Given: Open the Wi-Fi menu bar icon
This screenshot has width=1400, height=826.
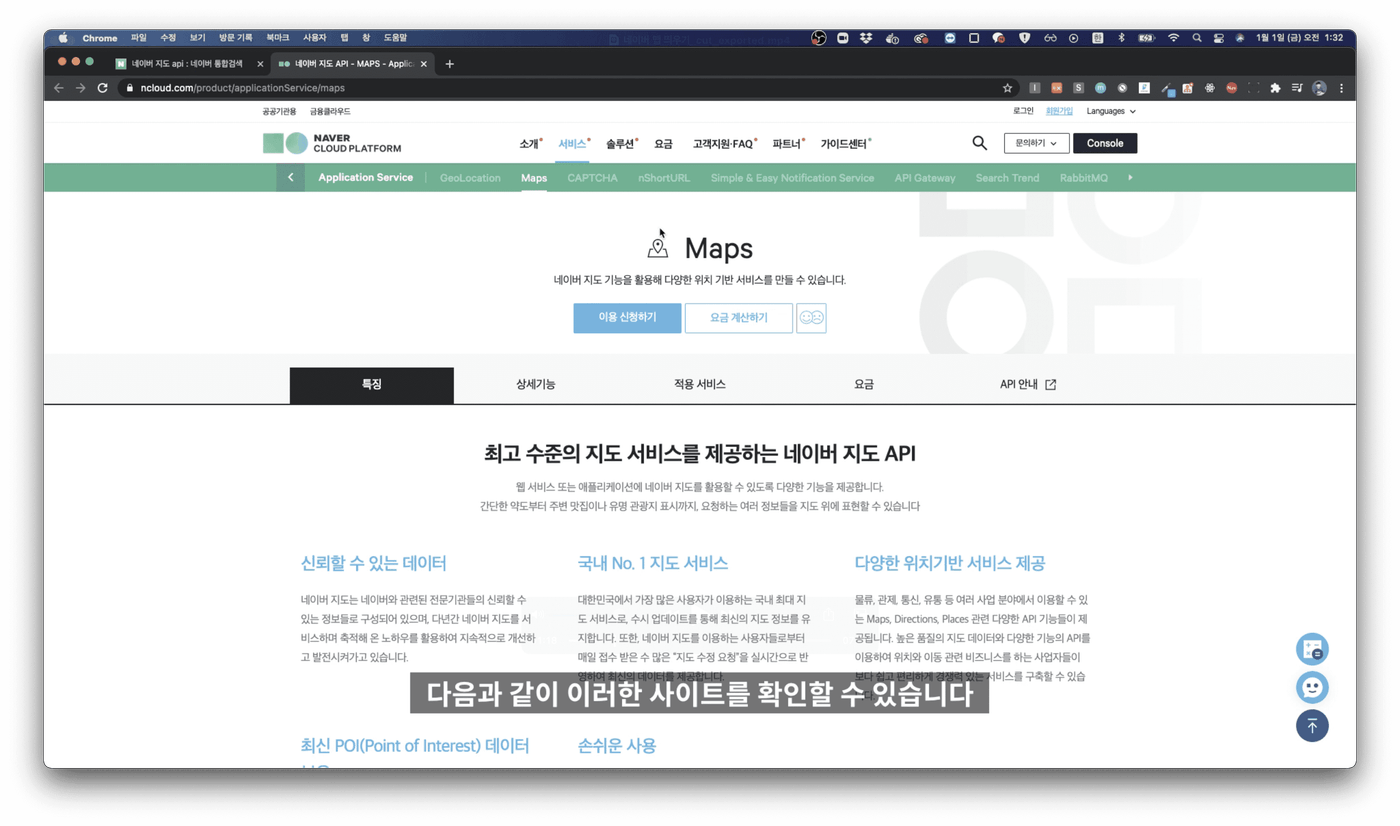Looking at the screenshot, I should 1173,38.
